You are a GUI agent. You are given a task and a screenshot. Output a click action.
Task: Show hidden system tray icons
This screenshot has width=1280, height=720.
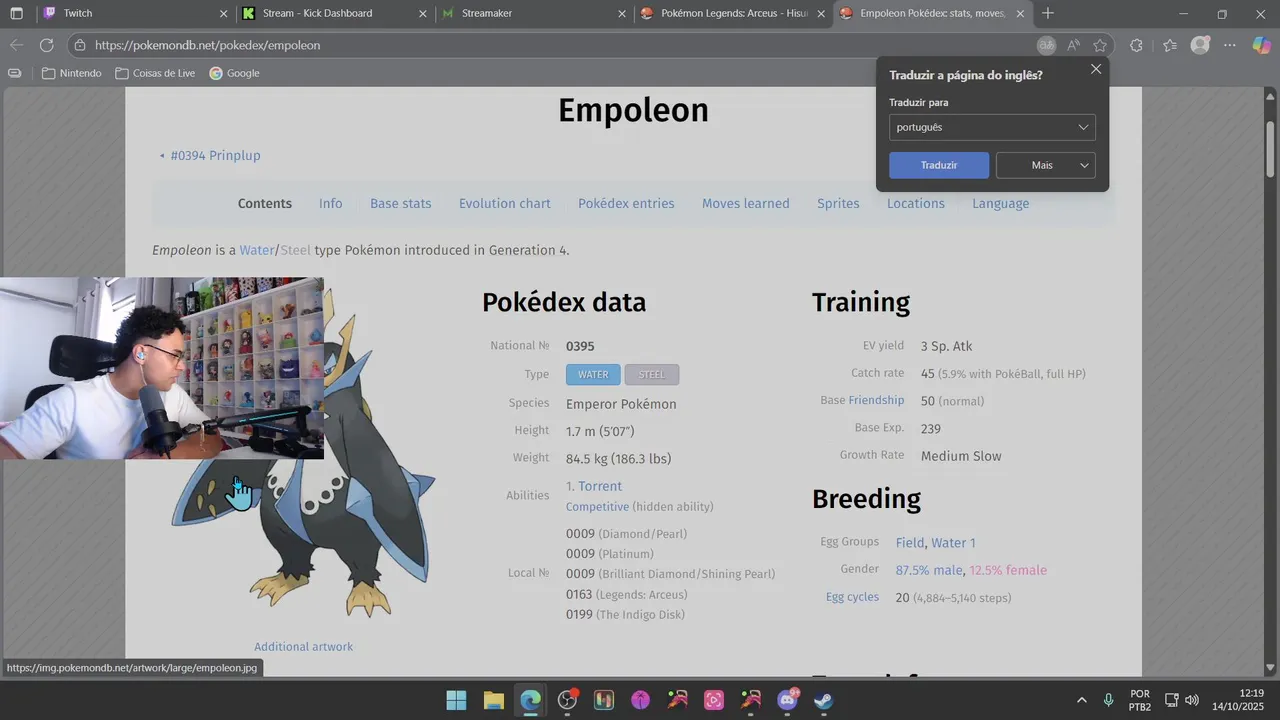click(1081, 700)
